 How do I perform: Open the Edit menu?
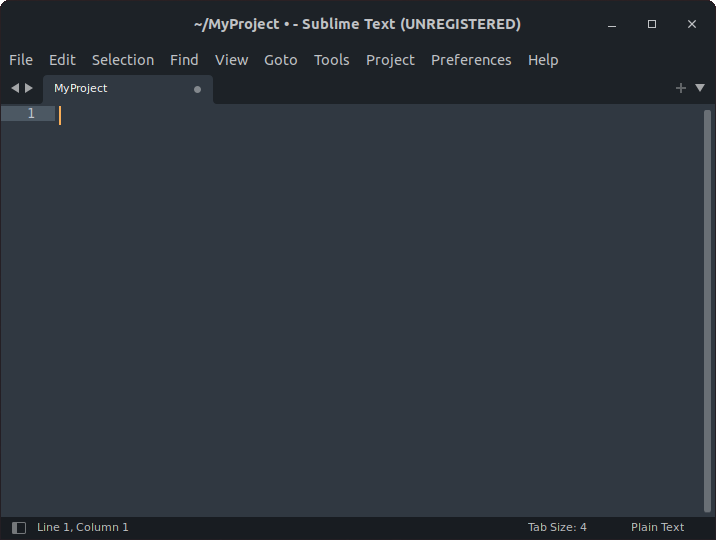62,60
